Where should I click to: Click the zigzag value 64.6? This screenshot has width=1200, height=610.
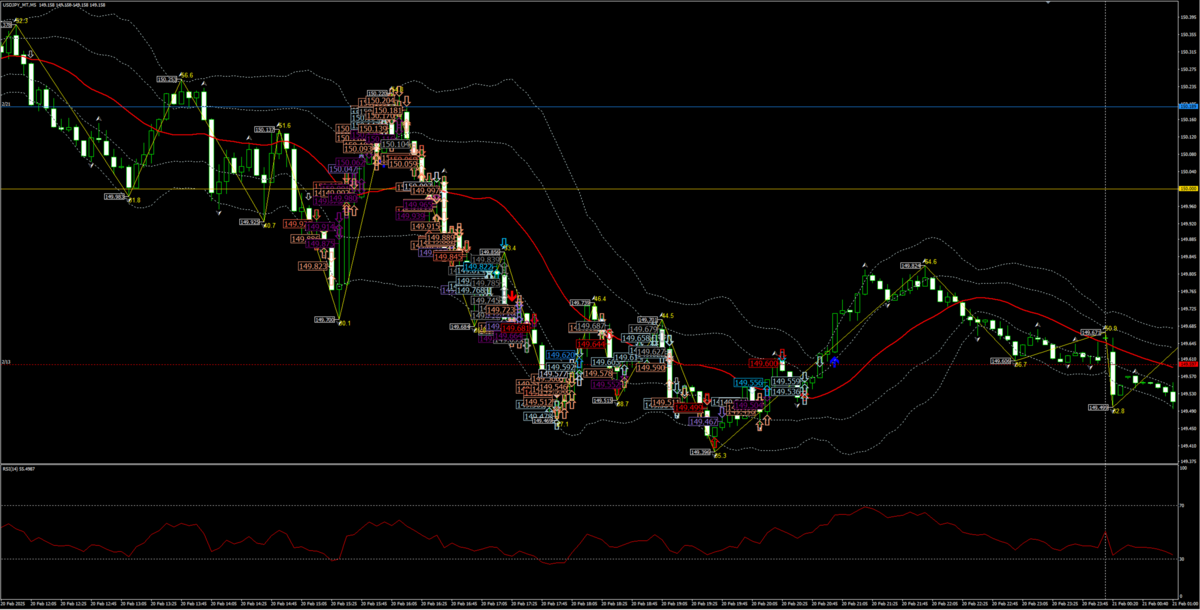930,261
